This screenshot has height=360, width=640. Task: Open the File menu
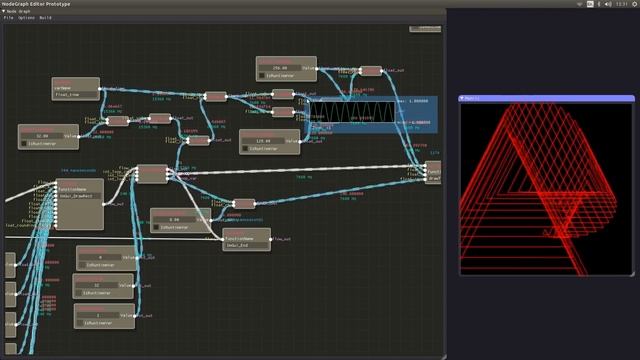(8, 18)
